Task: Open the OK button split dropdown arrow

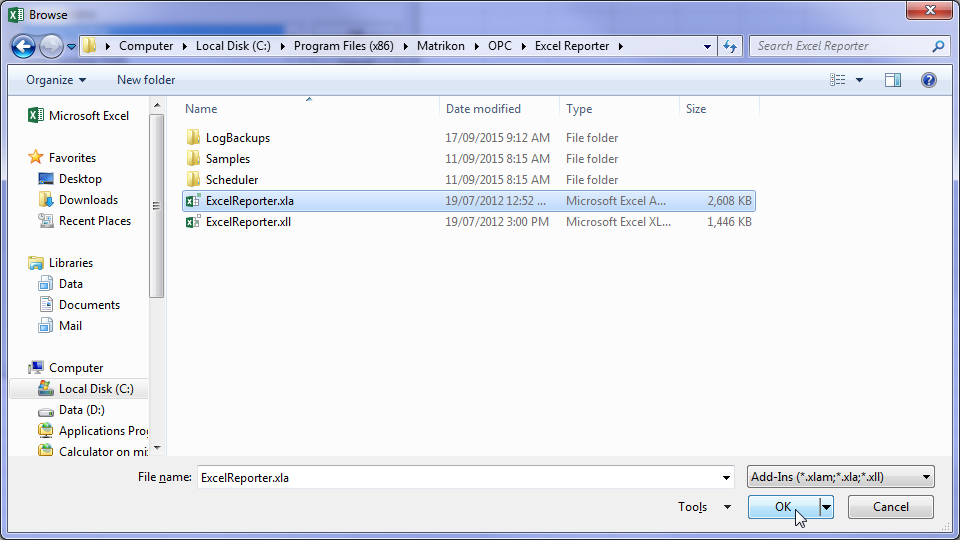Action: point(827,507)
